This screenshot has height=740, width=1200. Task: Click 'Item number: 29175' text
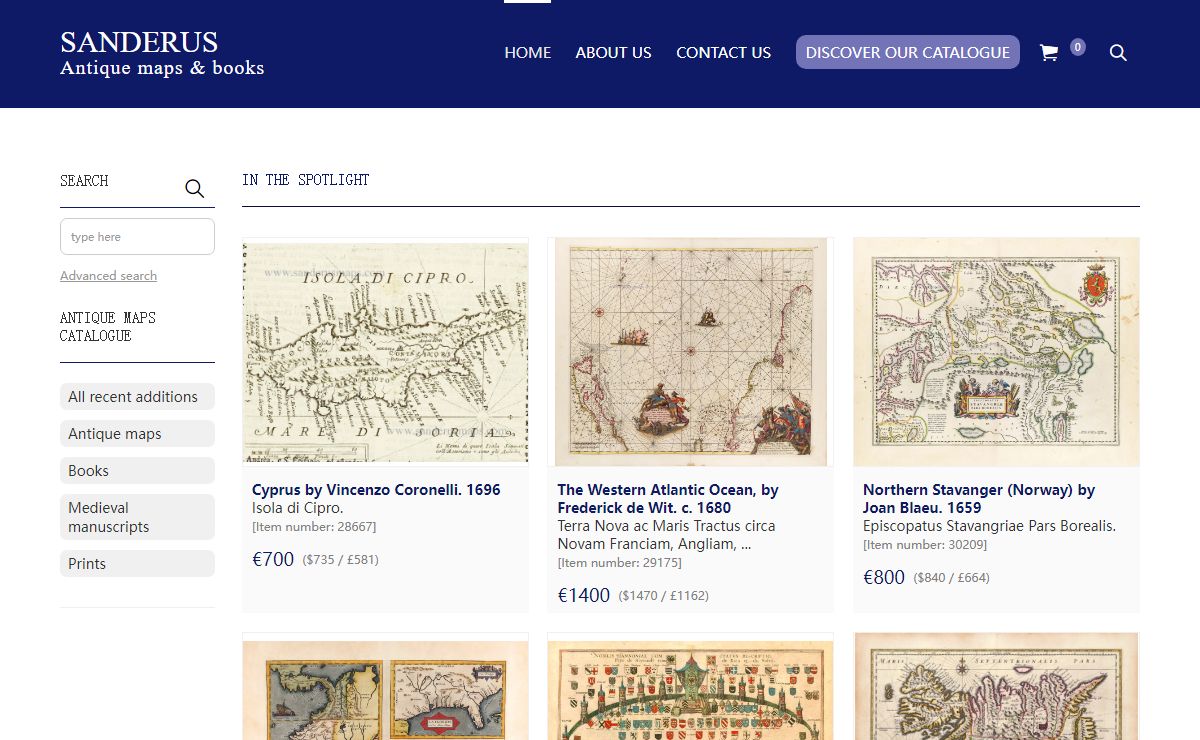click(620, 563)
